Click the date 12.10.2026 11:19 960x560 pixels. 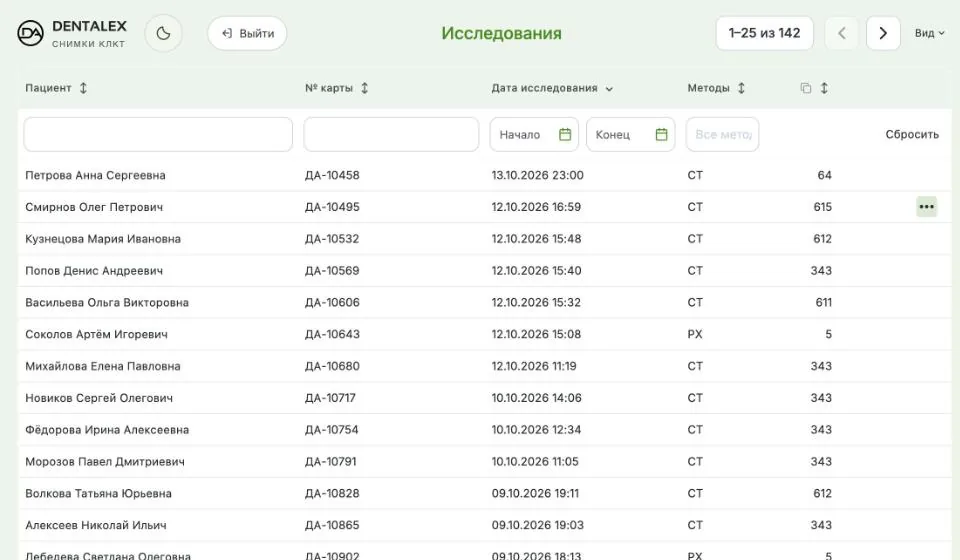pyautogui.click(x=534, y=366)
